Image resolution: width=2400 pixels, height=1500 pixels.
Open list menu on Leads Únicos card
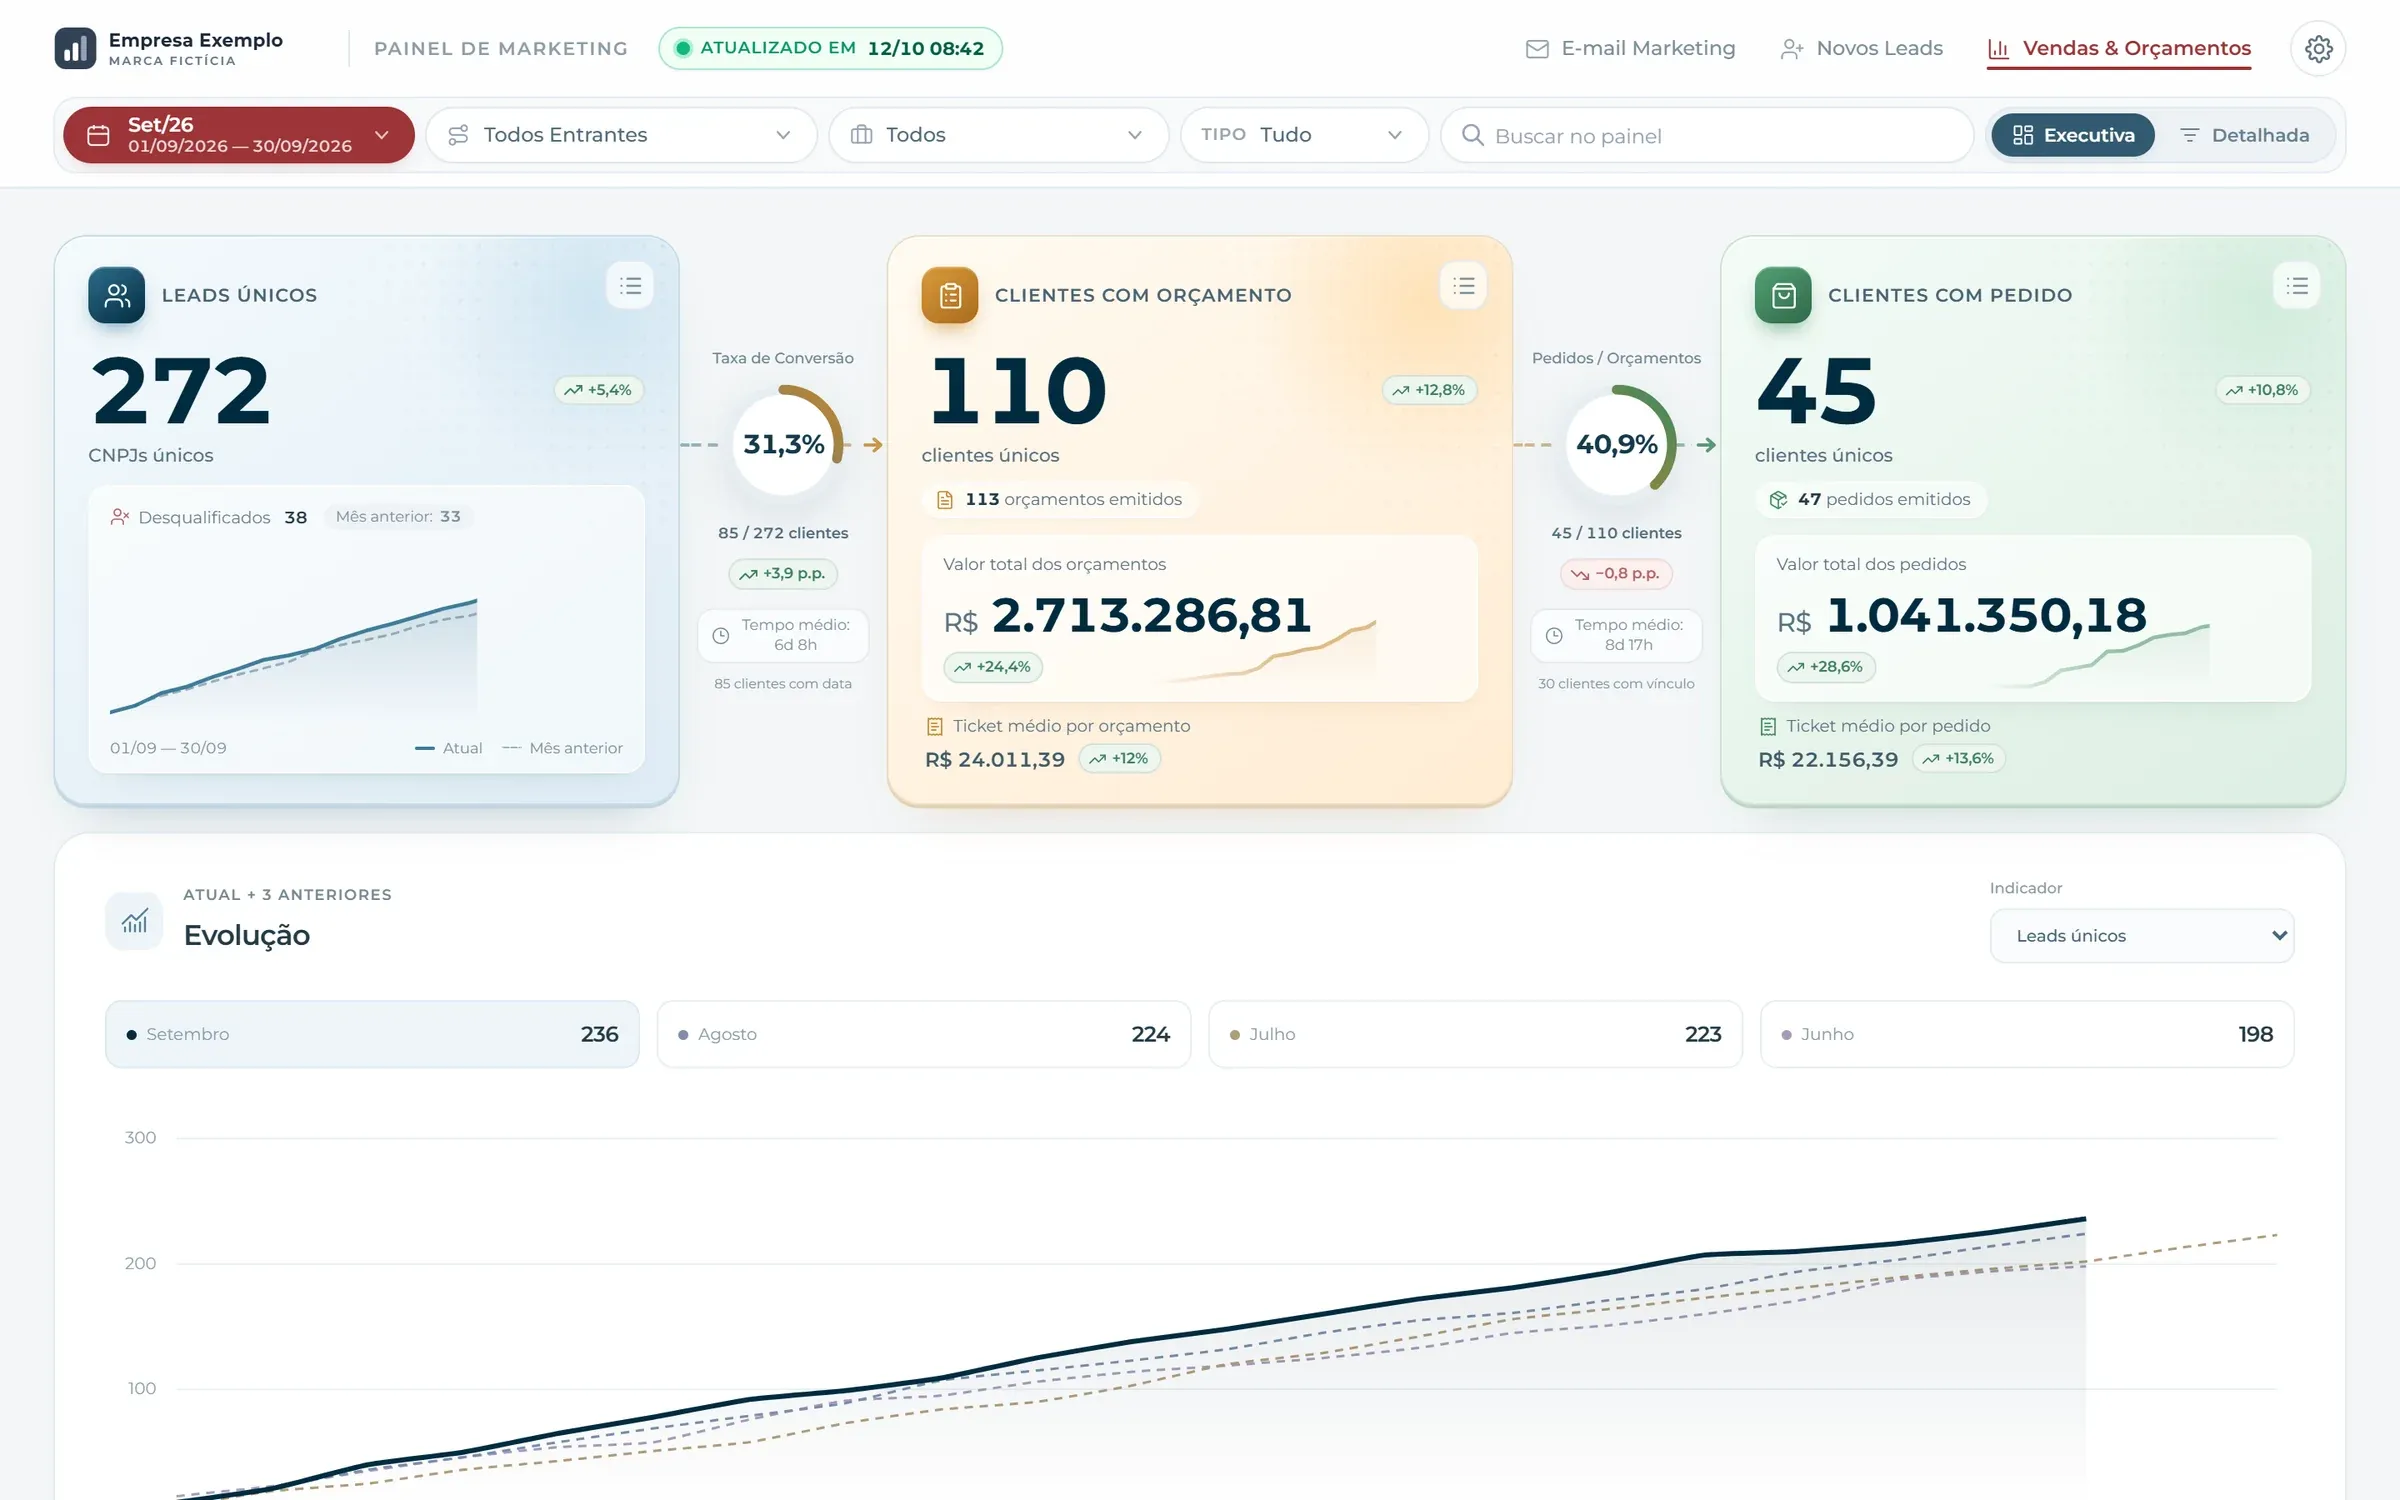point(630,286)
